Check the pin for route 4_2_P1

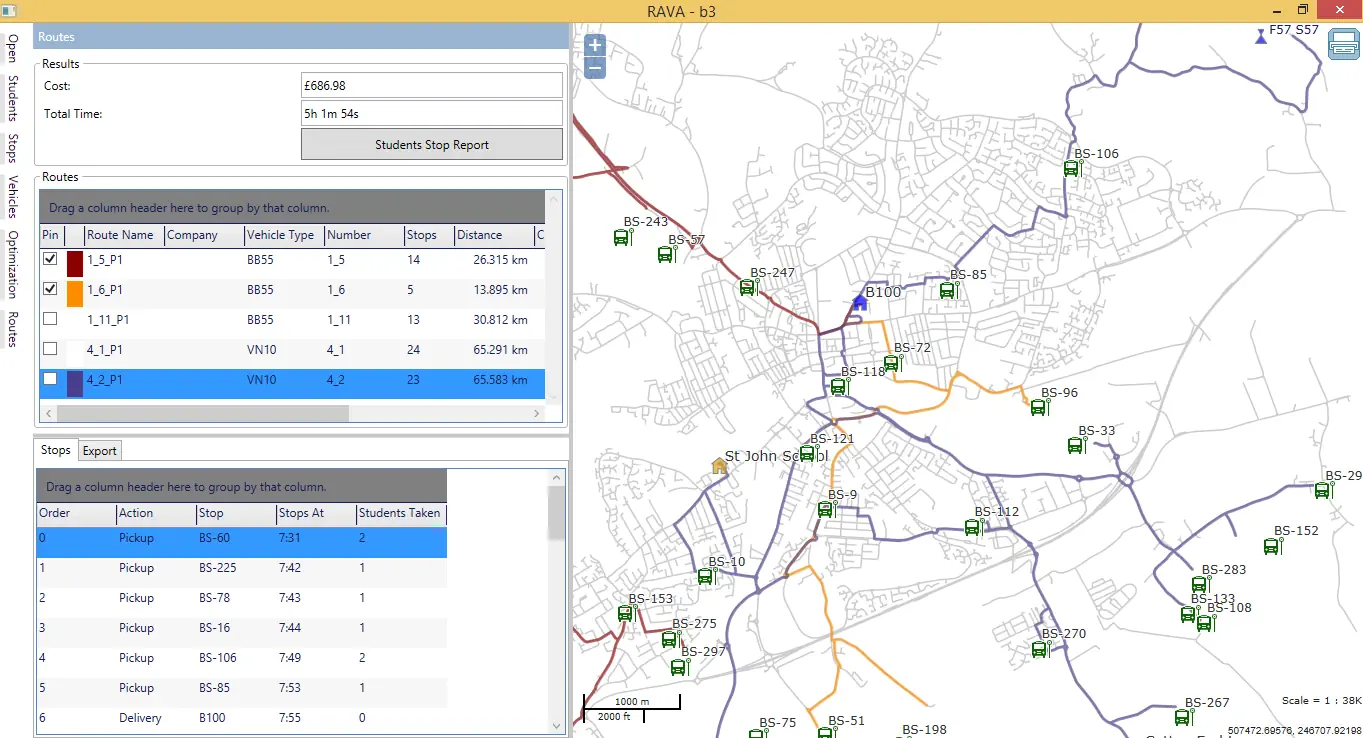(x=50, y=379)
